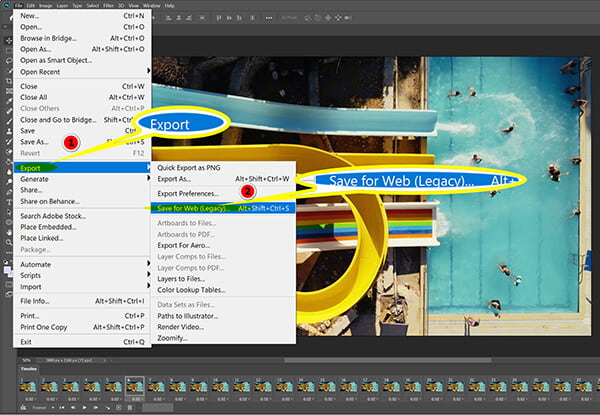Choose Quick Export as PNG

(x=223, y=168)
